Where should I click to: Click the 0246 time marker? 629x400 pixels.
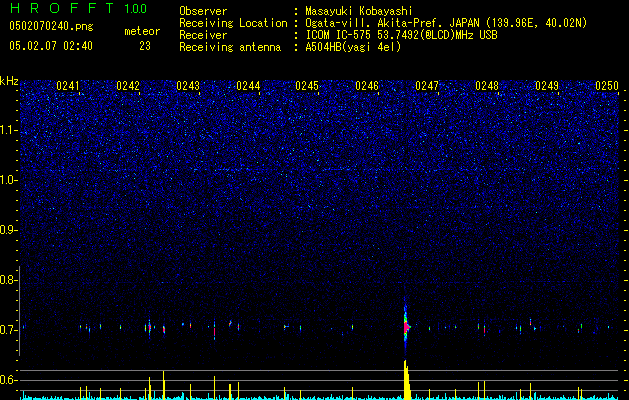[x=367, y=86]
